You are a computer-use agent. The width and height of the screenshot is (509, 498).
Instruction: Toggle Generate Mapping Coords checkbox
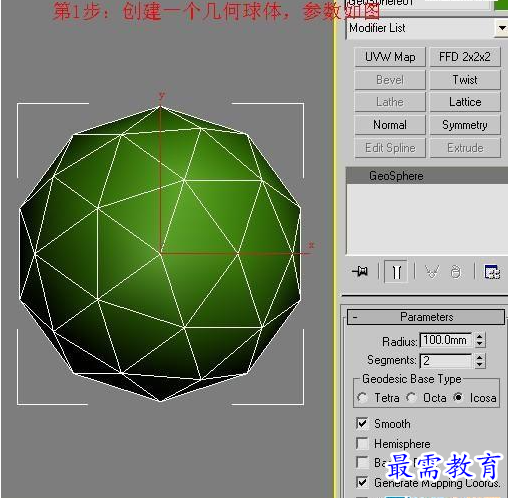click(x=362, y=482)
